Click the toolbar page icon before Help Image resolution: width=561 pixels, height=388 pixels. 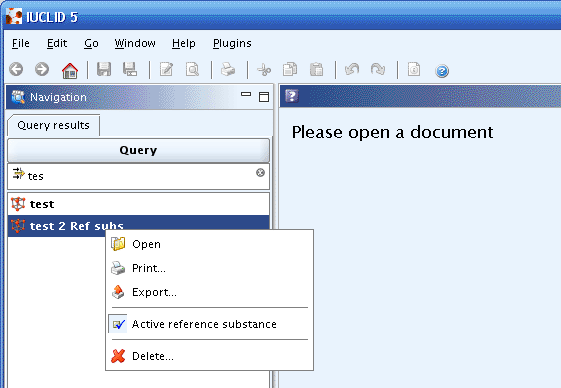pyautogui.click(x=414, y=69)
